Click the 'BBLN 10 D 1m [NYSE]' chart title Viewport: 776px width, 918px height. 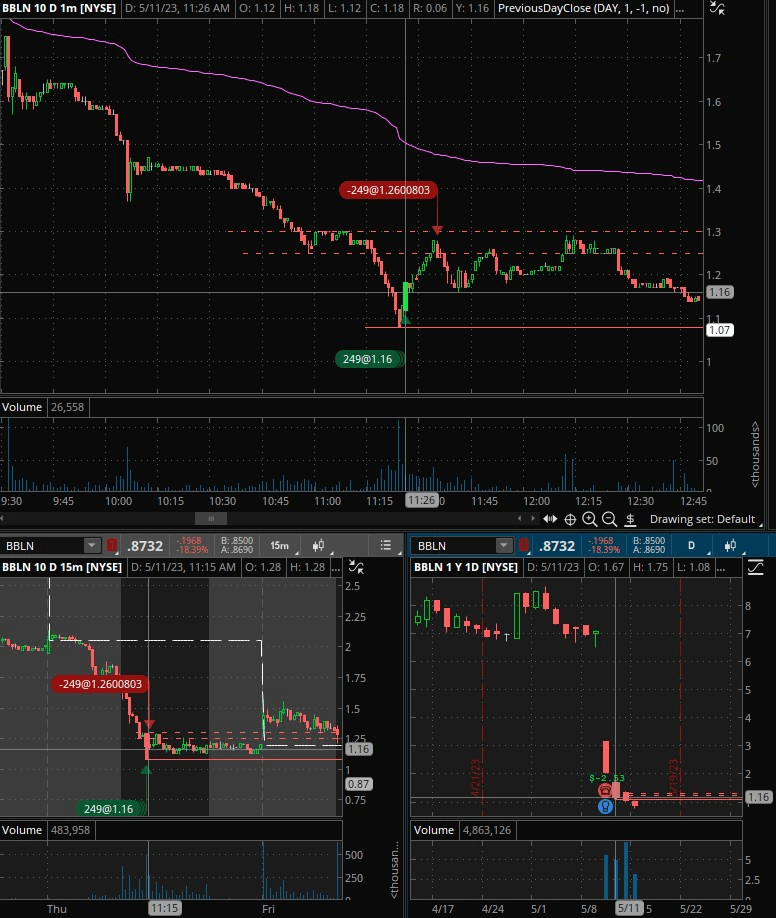click(x=59, y=8)
